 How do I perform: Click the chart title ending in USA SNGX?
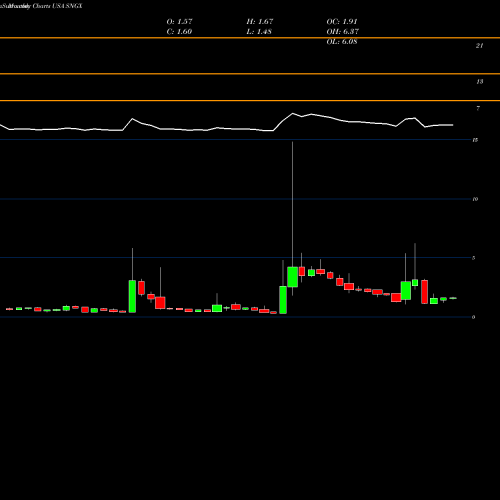pyautogui.click(x=41, y=6)
